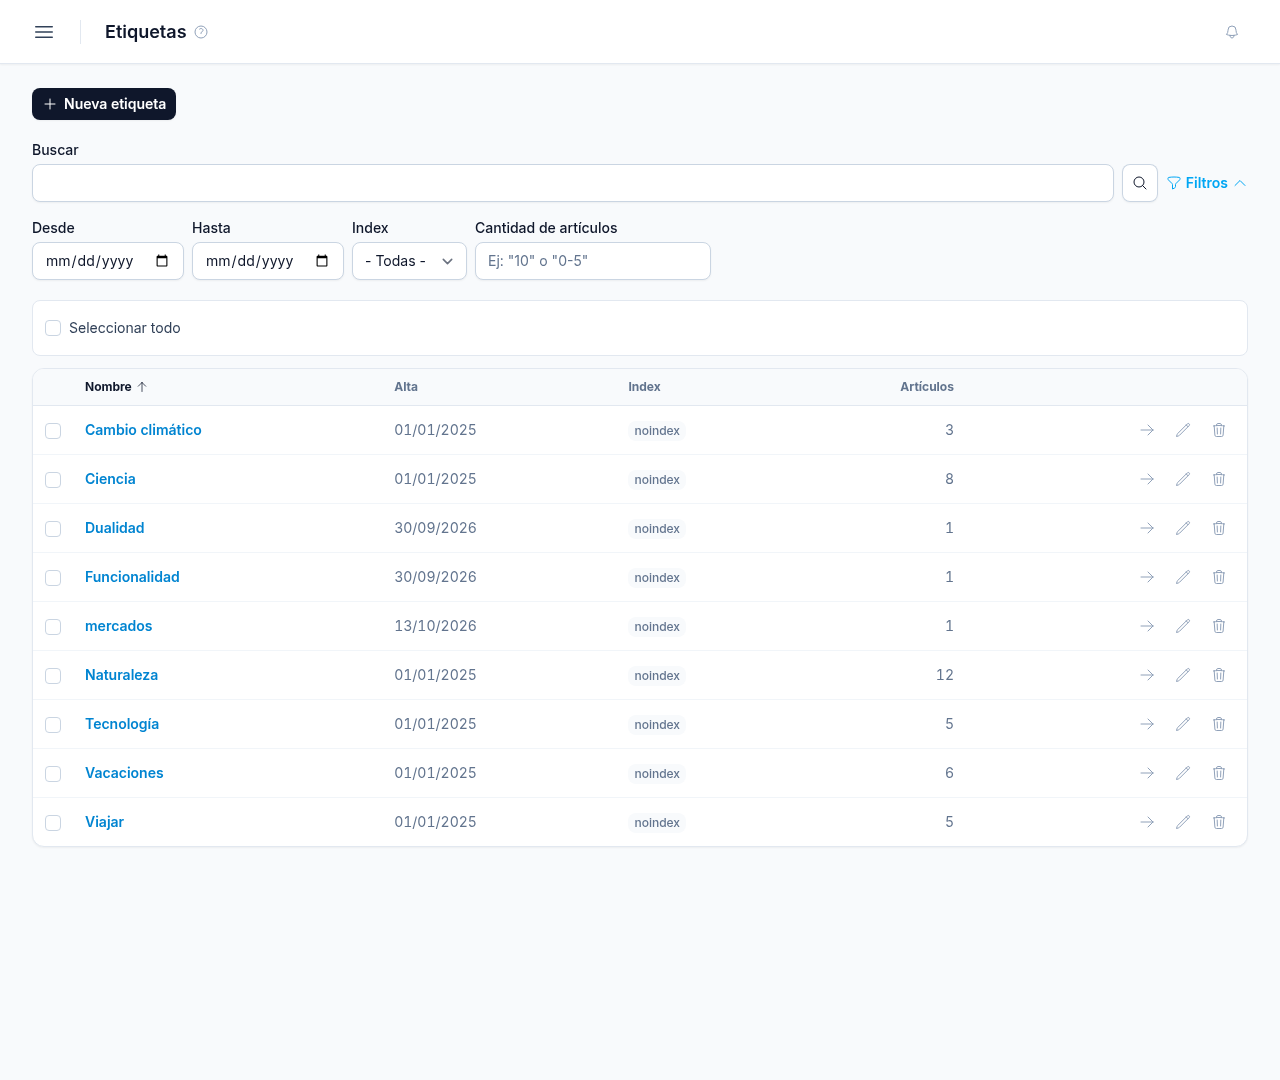The width and height of the screenshot is (1280, 1080).
Task: Focus the Buscar search field
Action: coord(573,183)
